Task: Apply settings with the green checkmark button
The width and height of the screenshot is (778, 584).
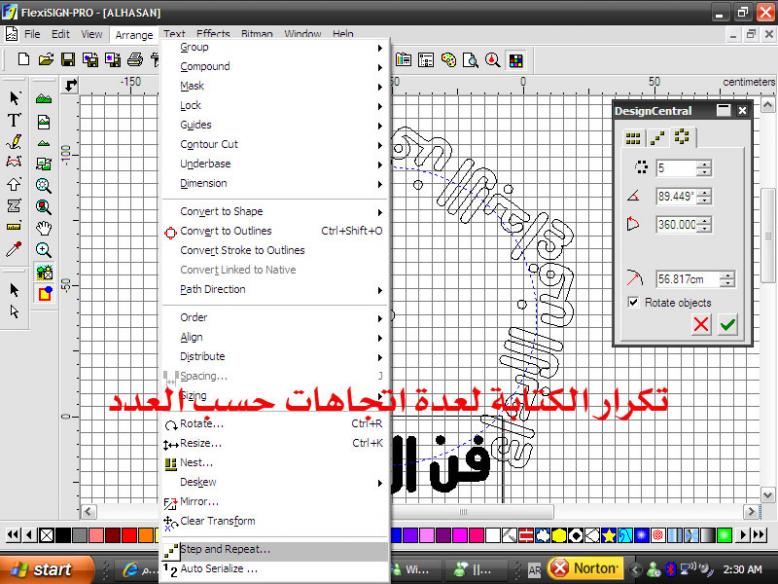Action: [x=727, y=326]
